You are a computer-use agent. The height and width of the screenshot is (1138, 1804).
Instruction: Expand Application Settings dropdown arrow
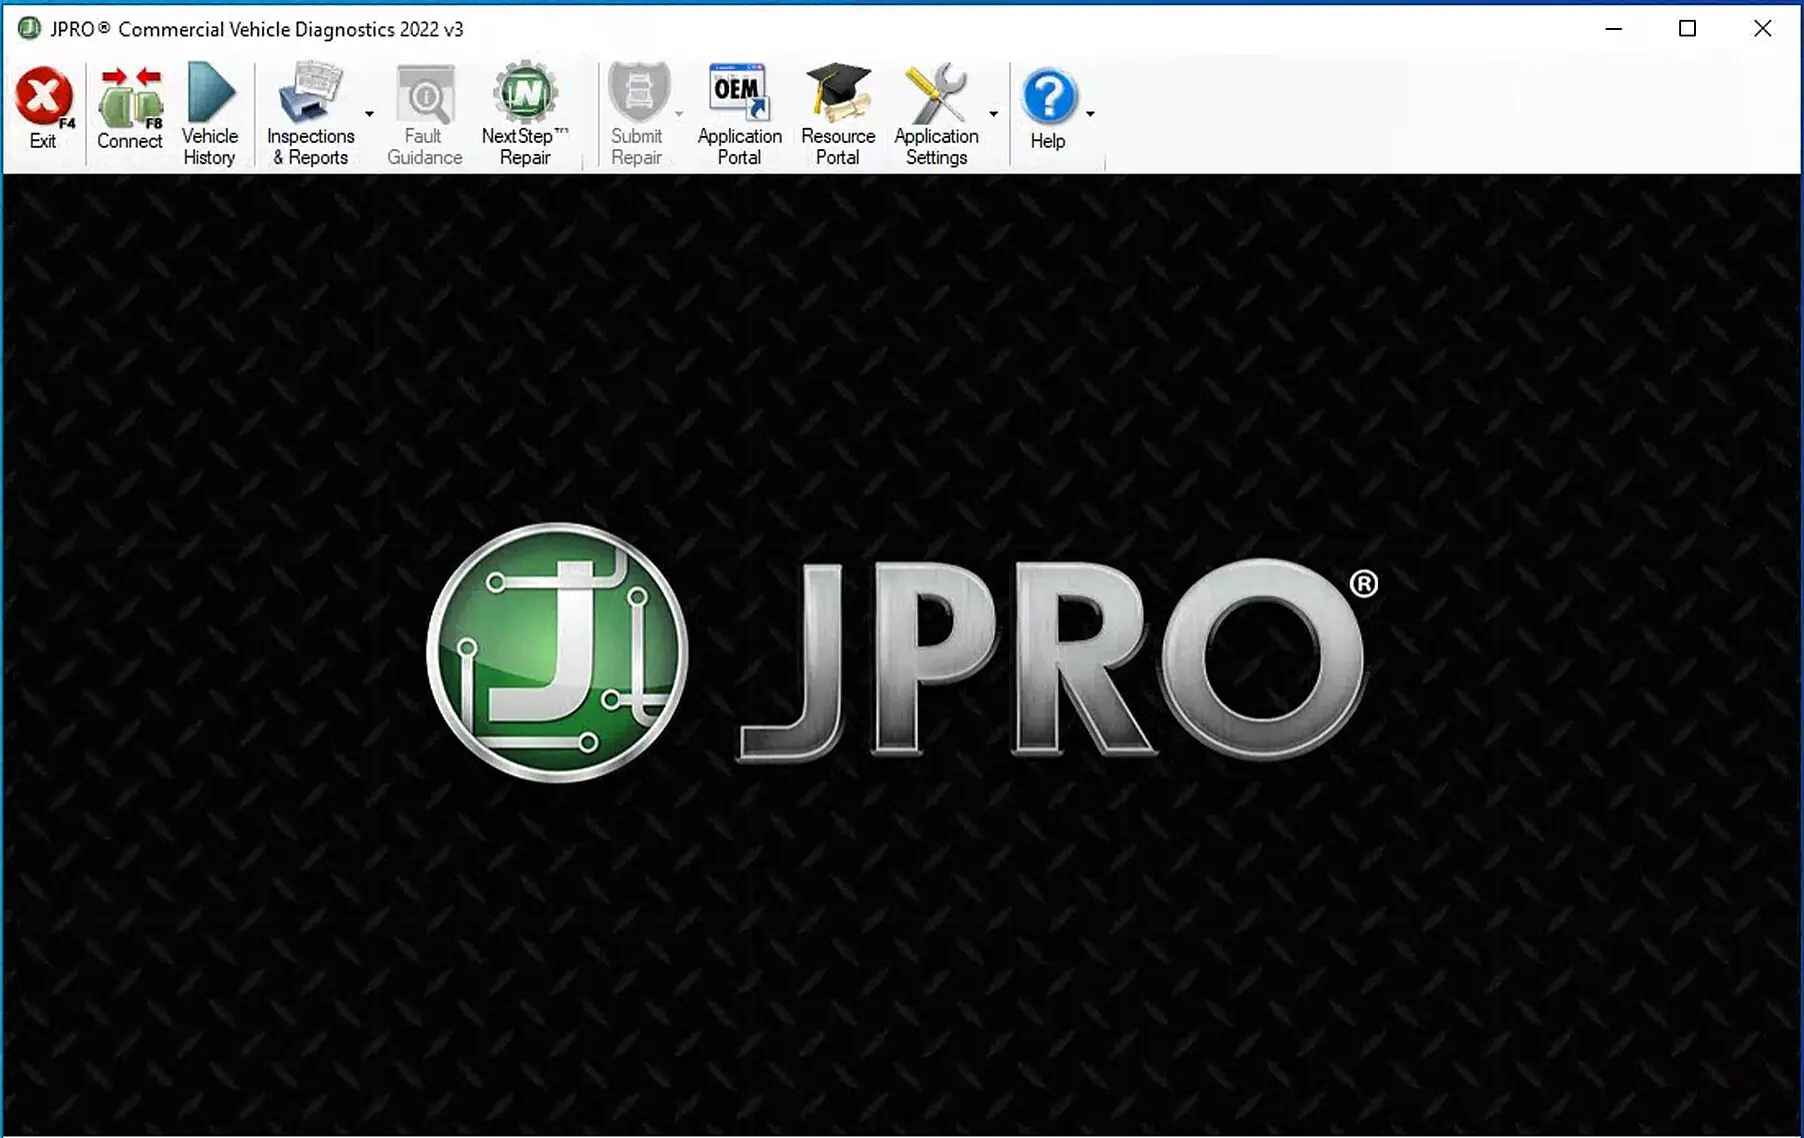[x=993, y=114]
